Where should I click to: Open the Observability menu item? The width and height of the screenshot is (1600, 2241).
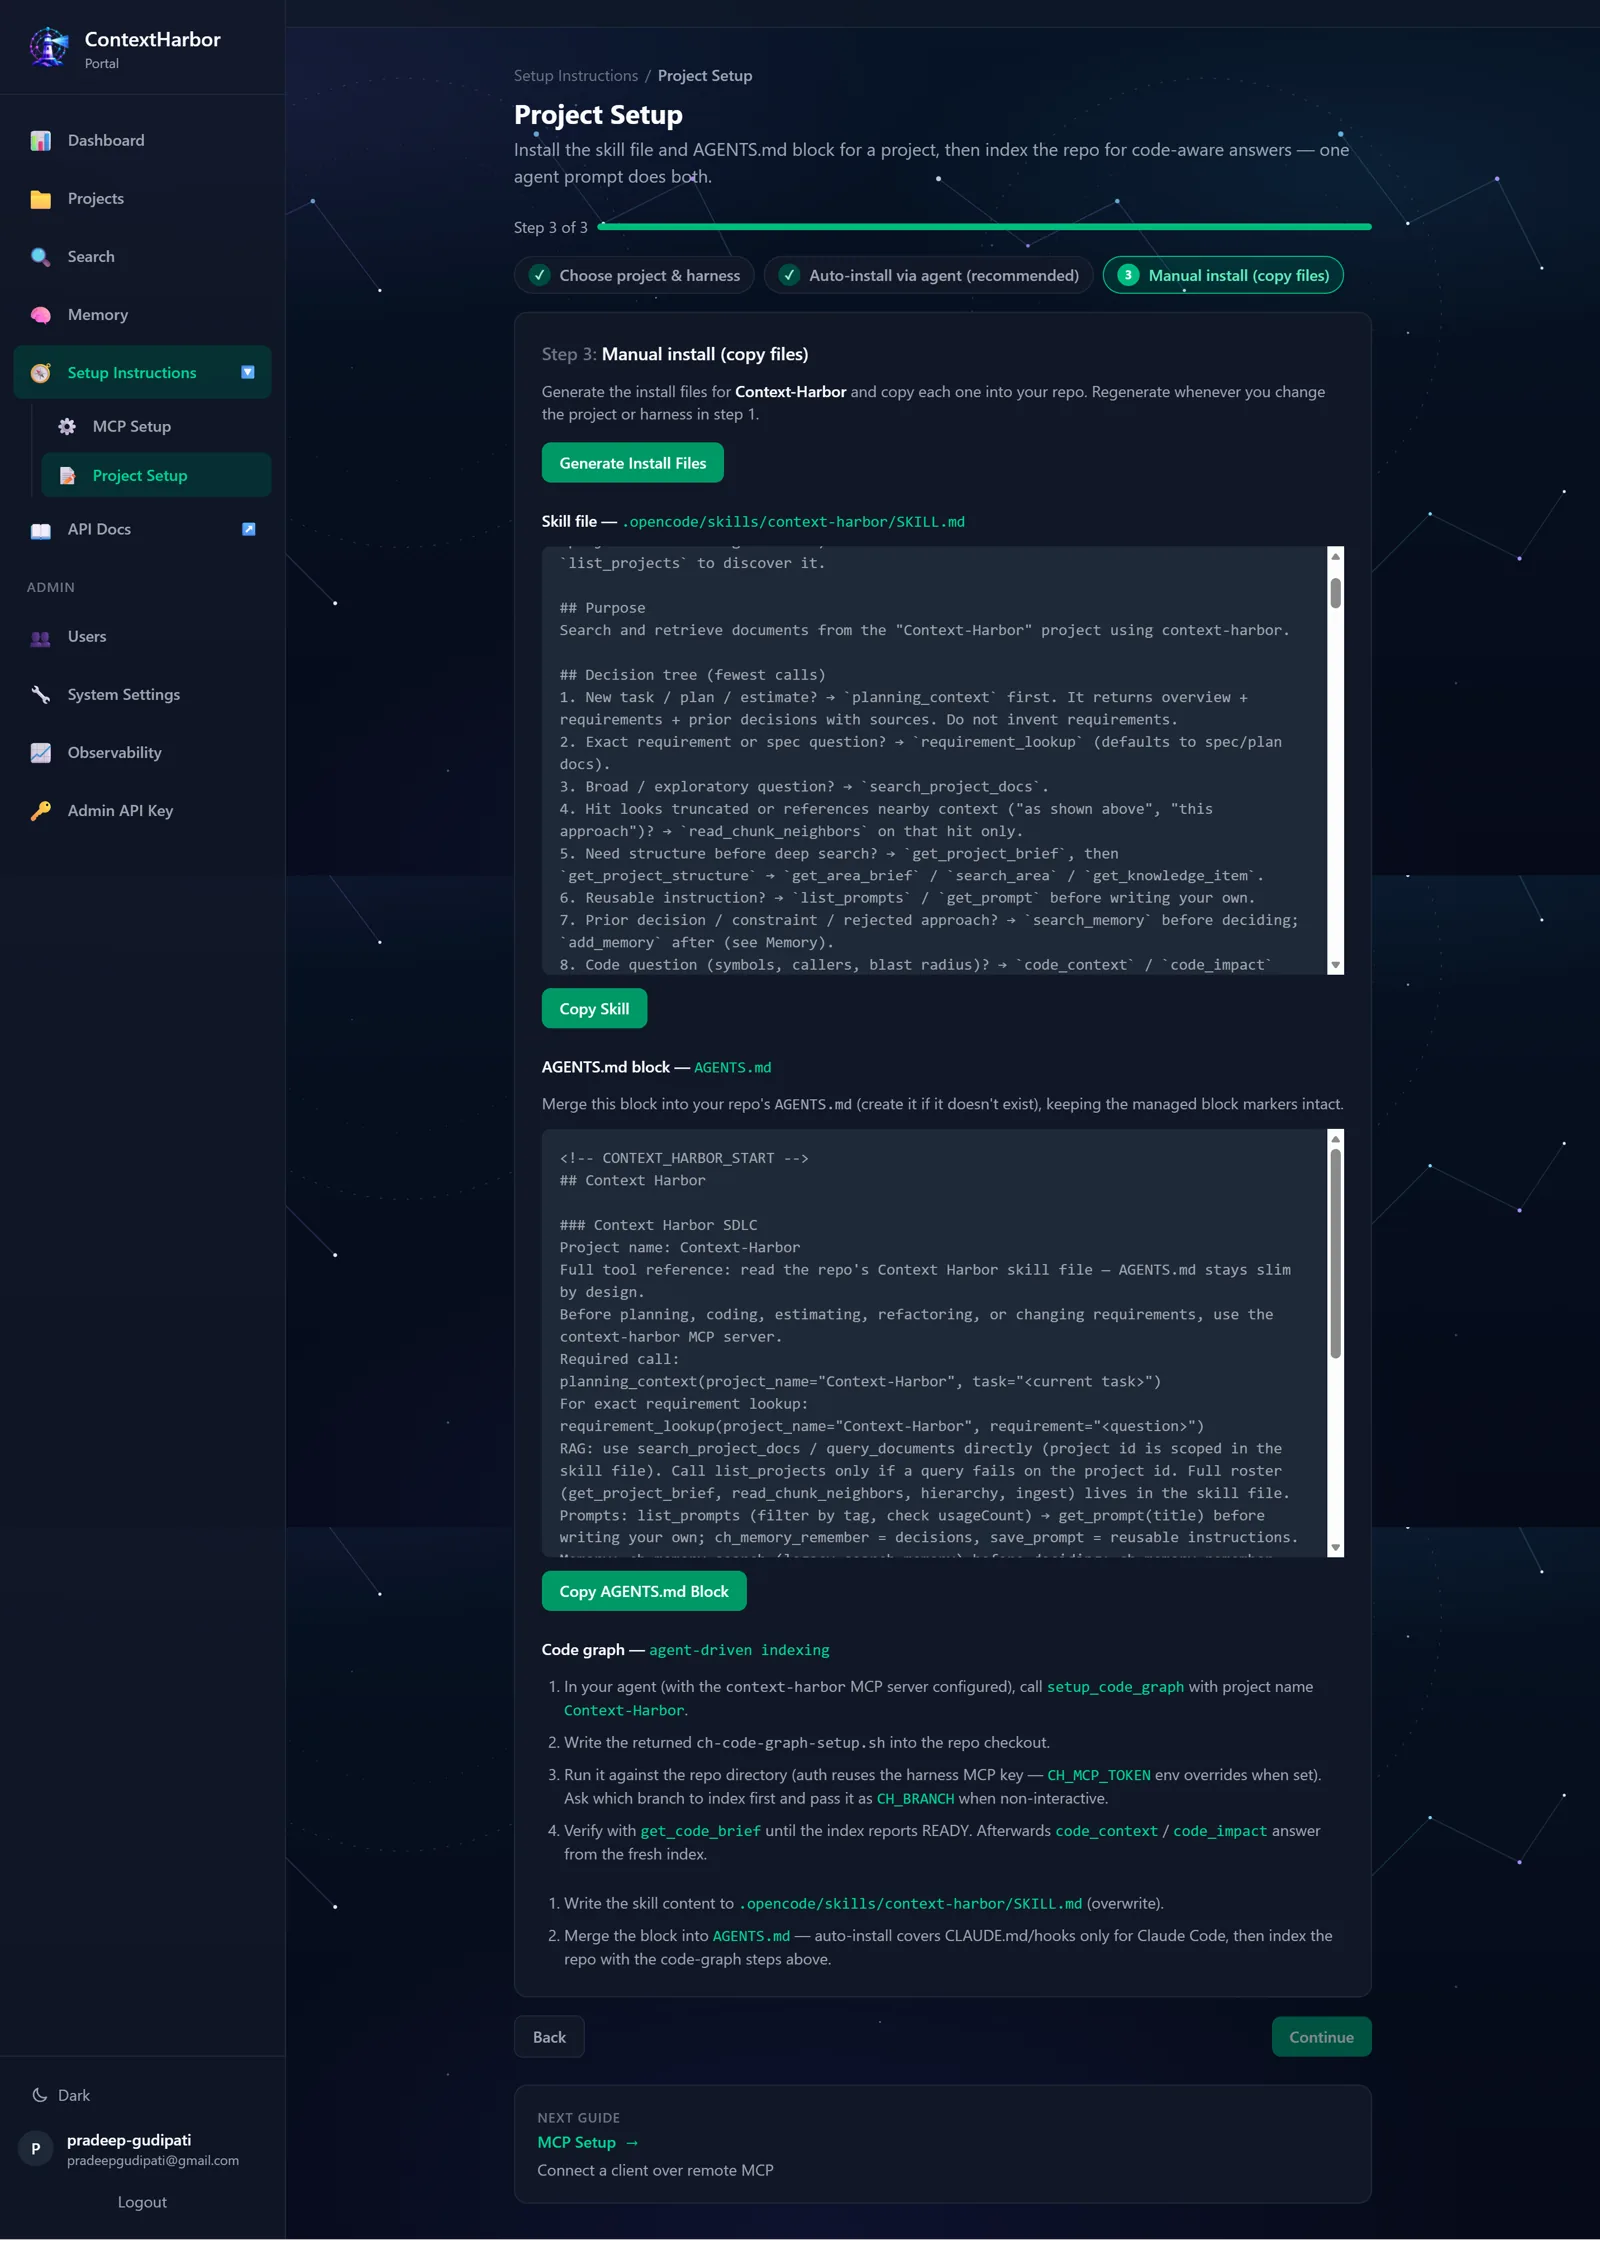pos(142,753)
